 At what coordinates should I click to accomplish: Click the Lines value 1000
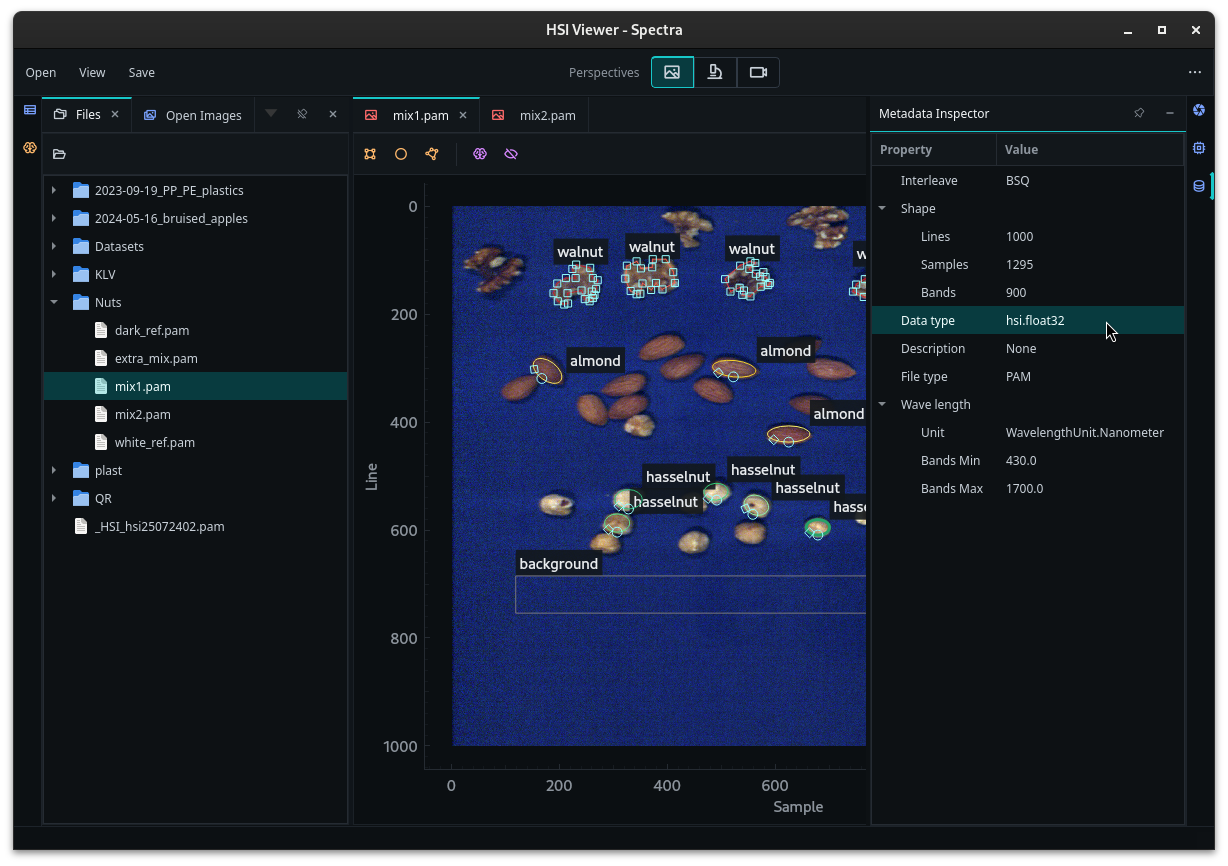pyautogui.click(x=1020, y=236)
